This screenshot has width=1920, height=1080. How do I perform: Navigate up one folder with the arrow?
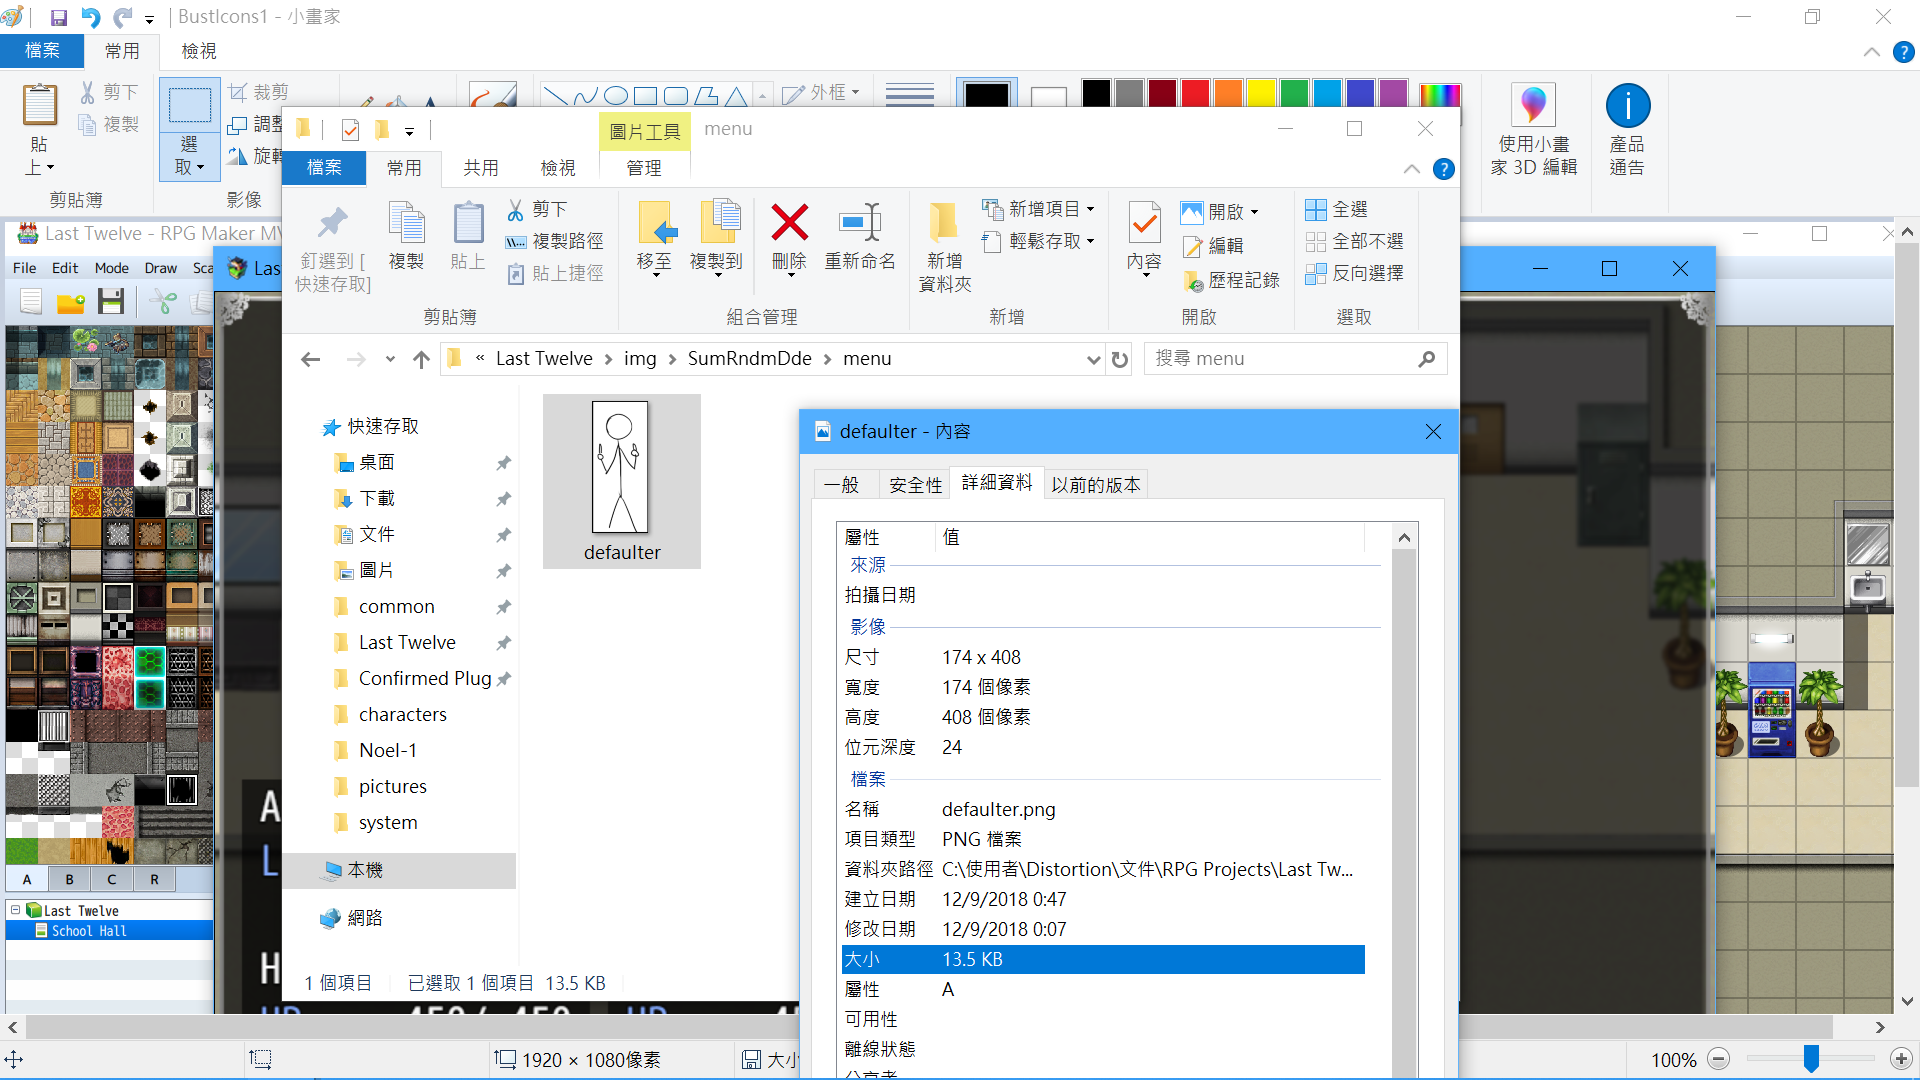point(421,359)
